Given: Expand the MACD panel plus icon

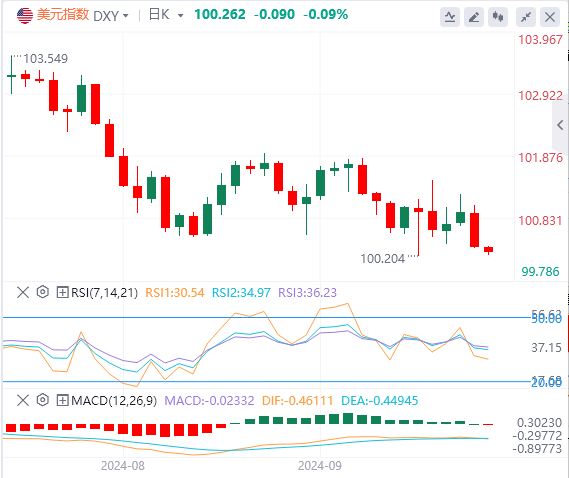Looking at the screenshot, I should 62,400.
